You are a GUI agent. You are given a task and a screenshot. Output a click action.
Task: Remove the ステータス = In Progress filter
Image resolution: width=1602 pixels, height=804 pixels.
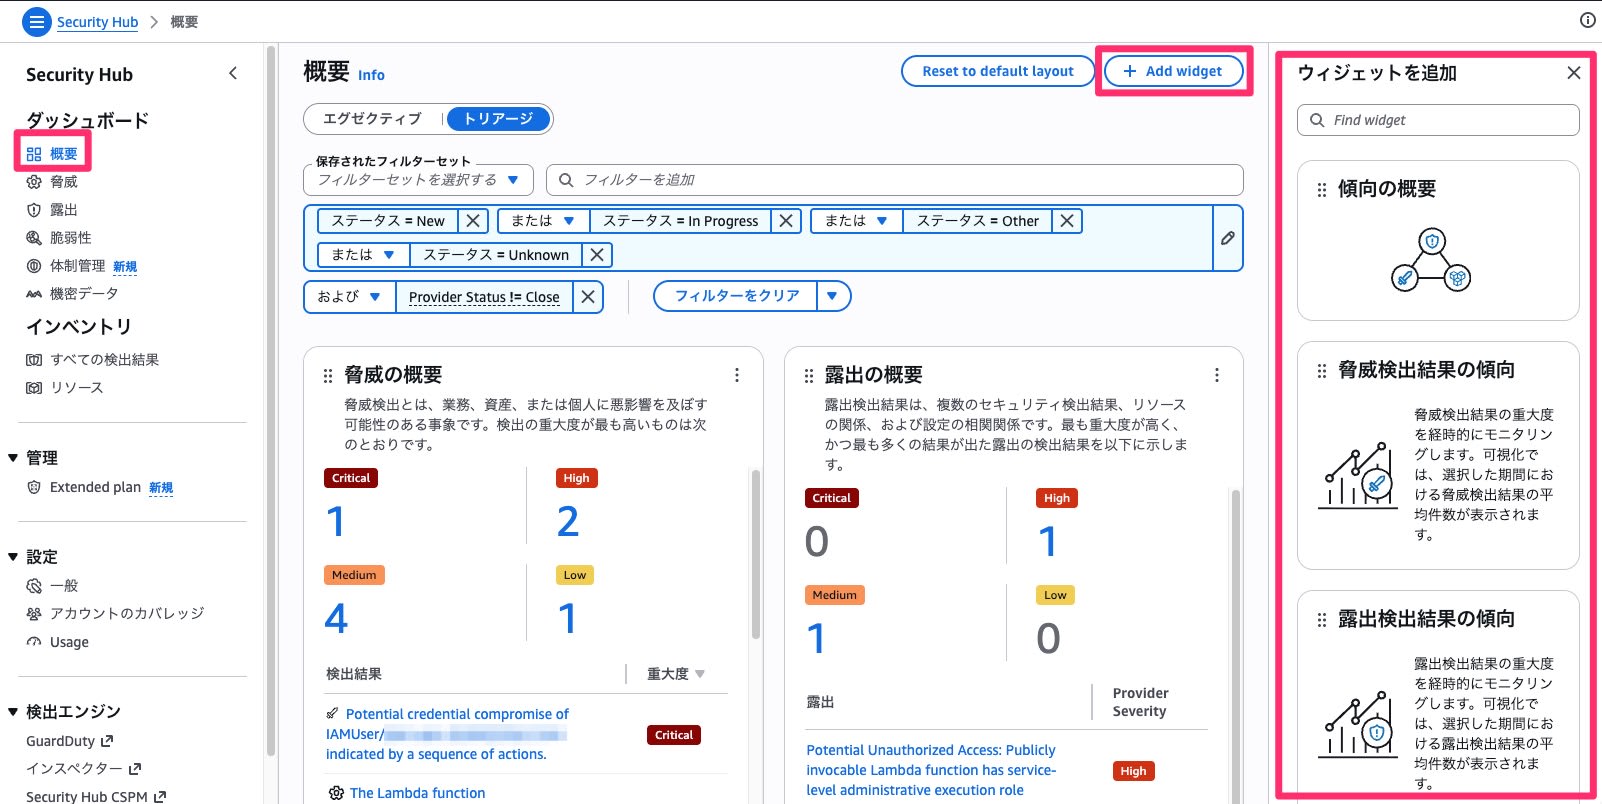[x=786, y=221]
